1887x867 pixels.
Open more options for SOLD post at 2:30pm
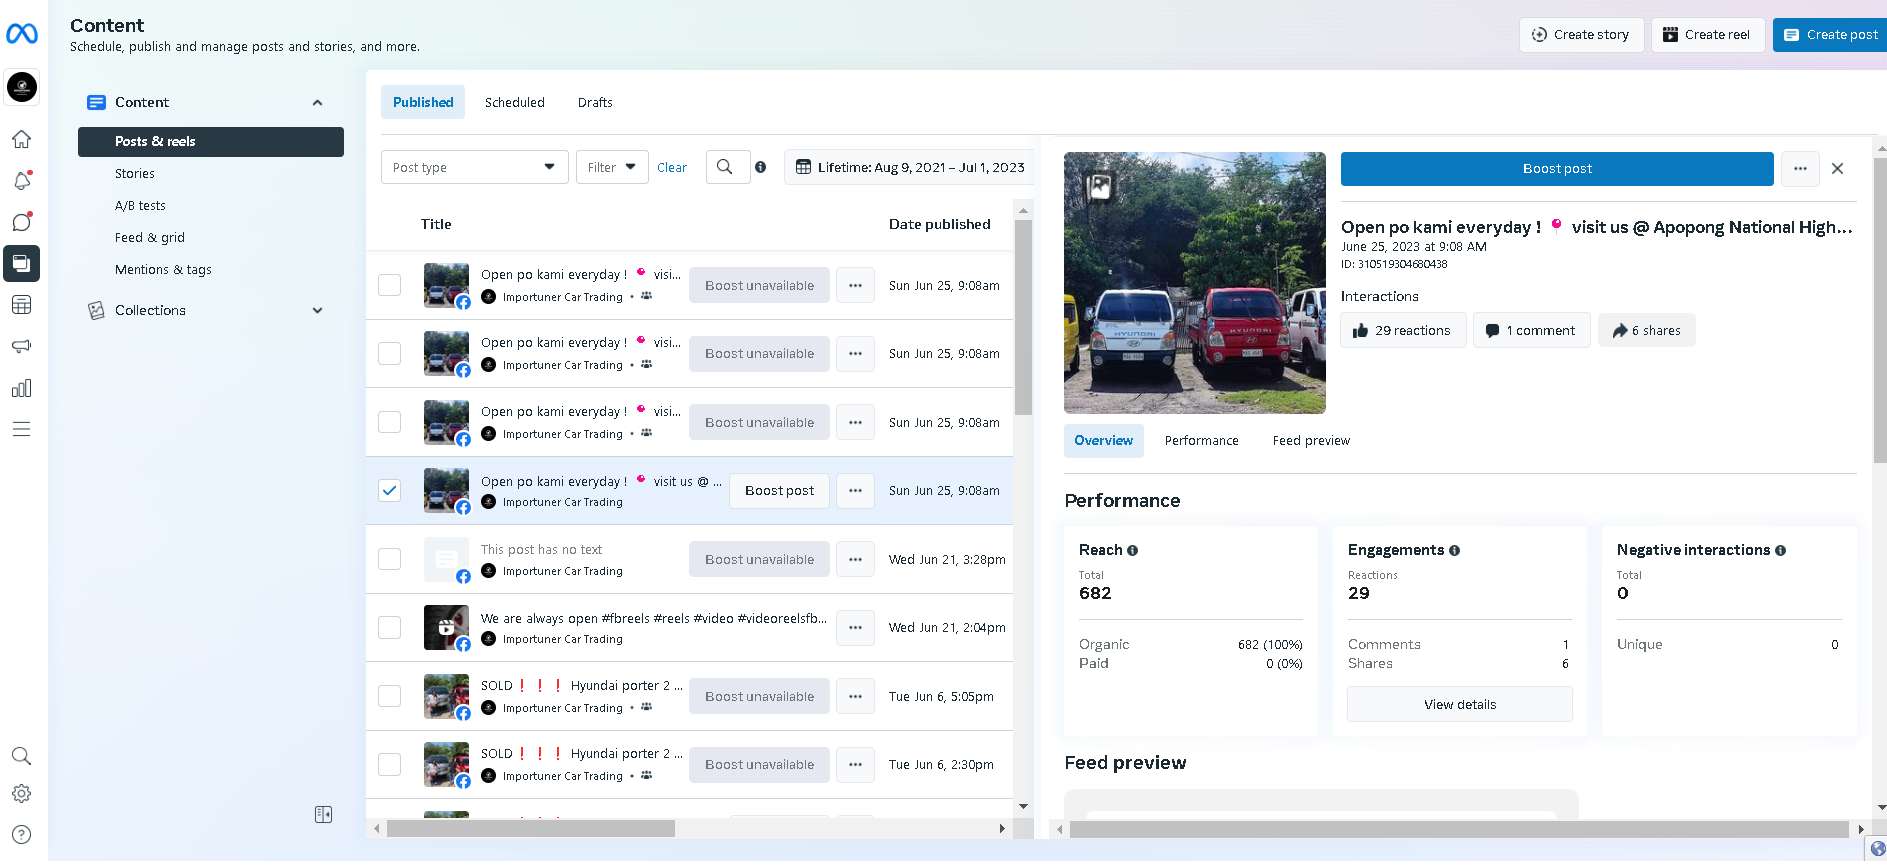click(855, 765)
